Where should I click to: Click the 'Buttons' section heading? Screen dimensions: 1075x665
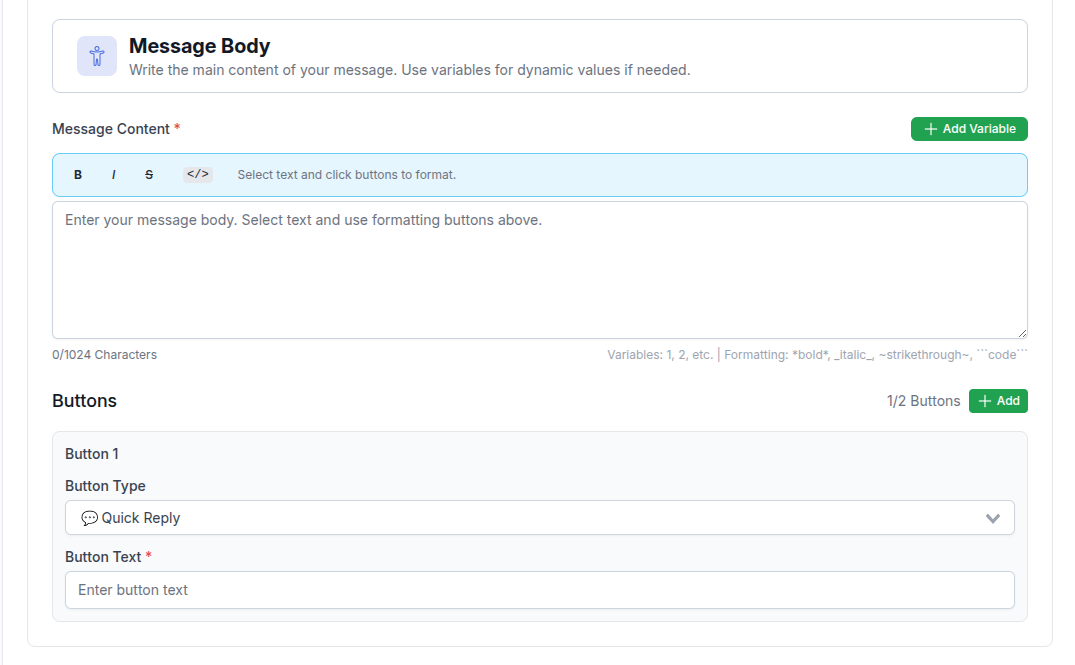pyautogui.click(x=84, y=400)
